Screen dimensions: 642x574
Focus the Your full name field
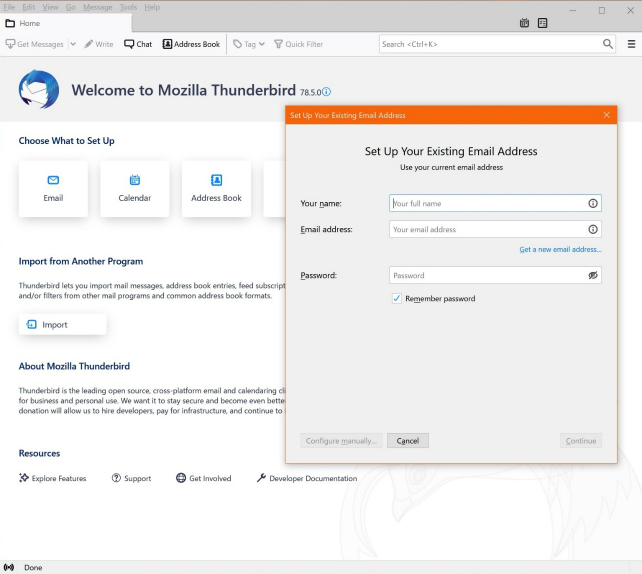coord(495,203)
